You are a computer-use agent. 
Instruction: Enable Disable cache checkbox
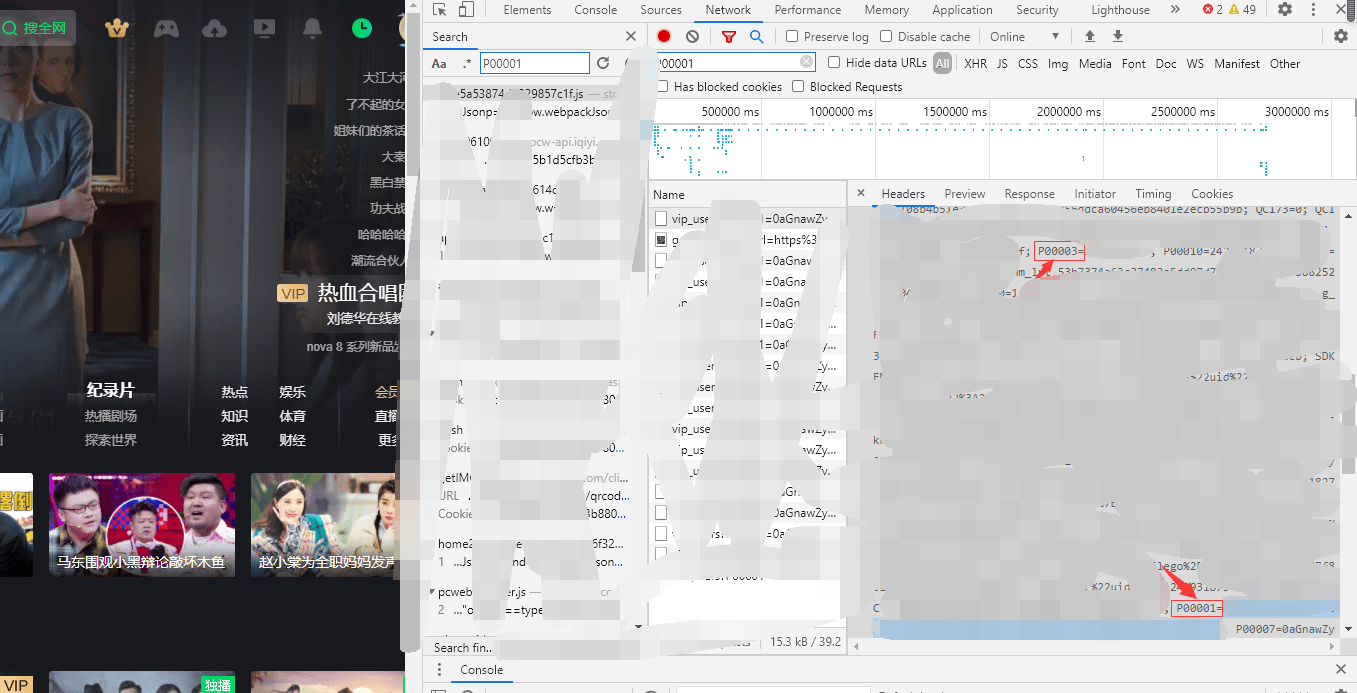tap(886, 36)
